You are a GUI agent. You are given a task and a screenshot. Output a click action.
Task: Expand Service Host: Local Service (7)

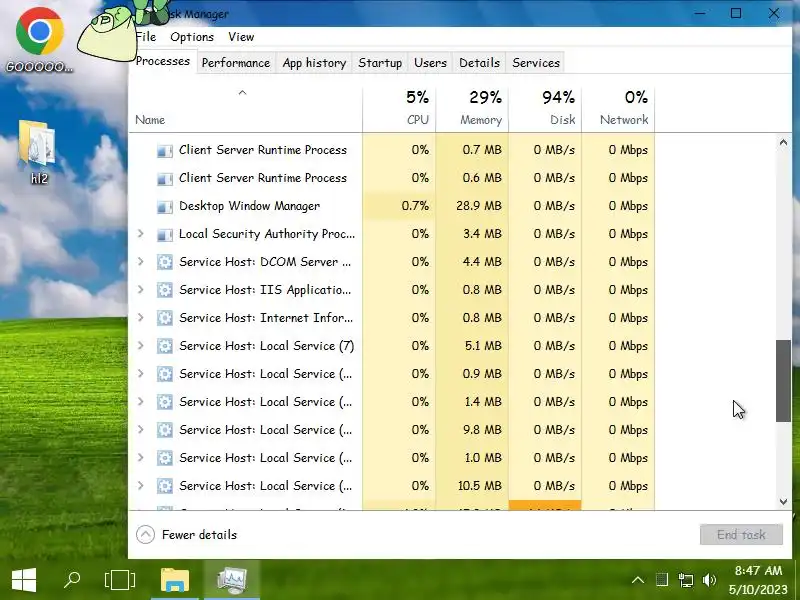pos(141,346)
